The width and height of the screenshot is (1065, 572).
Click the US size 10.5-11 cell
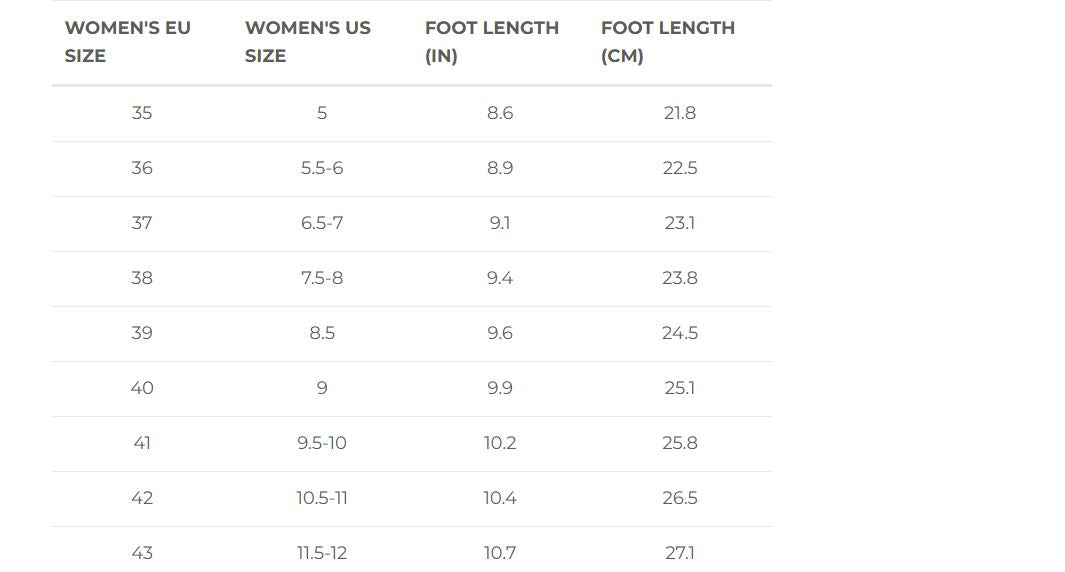click(322, 498)
